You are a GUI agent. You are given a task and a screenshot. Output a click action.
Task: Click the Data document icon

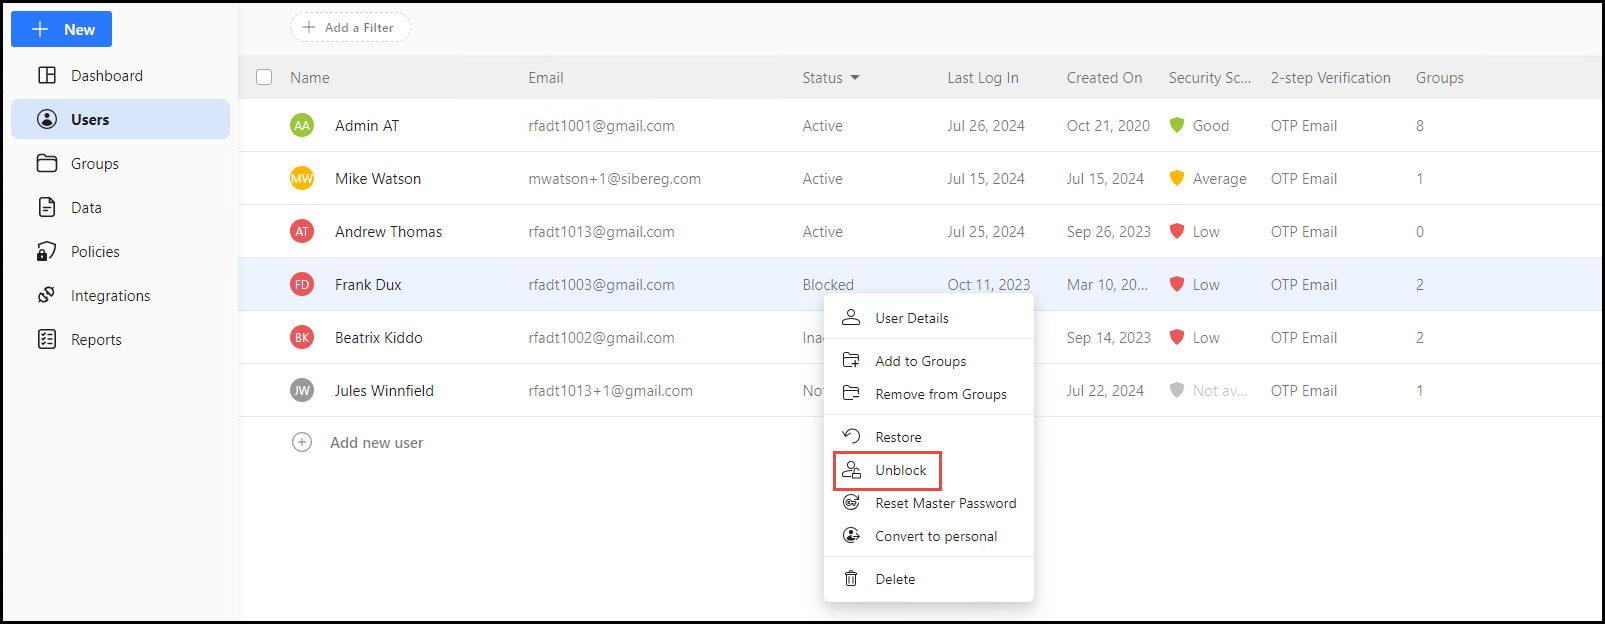point(47,208)
